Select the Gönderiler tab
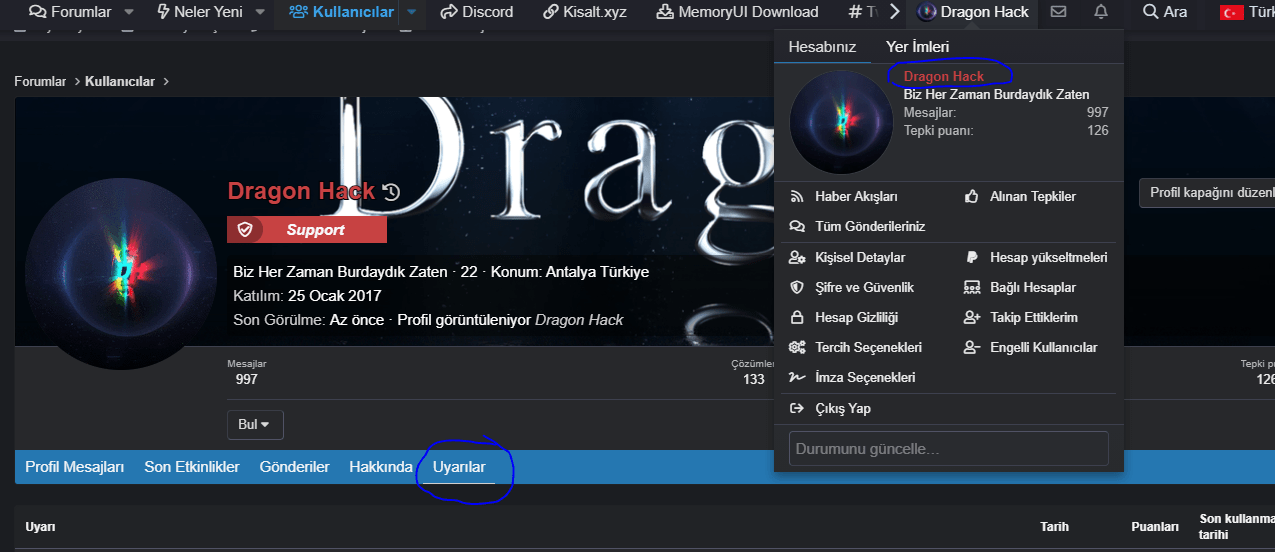 294,467
